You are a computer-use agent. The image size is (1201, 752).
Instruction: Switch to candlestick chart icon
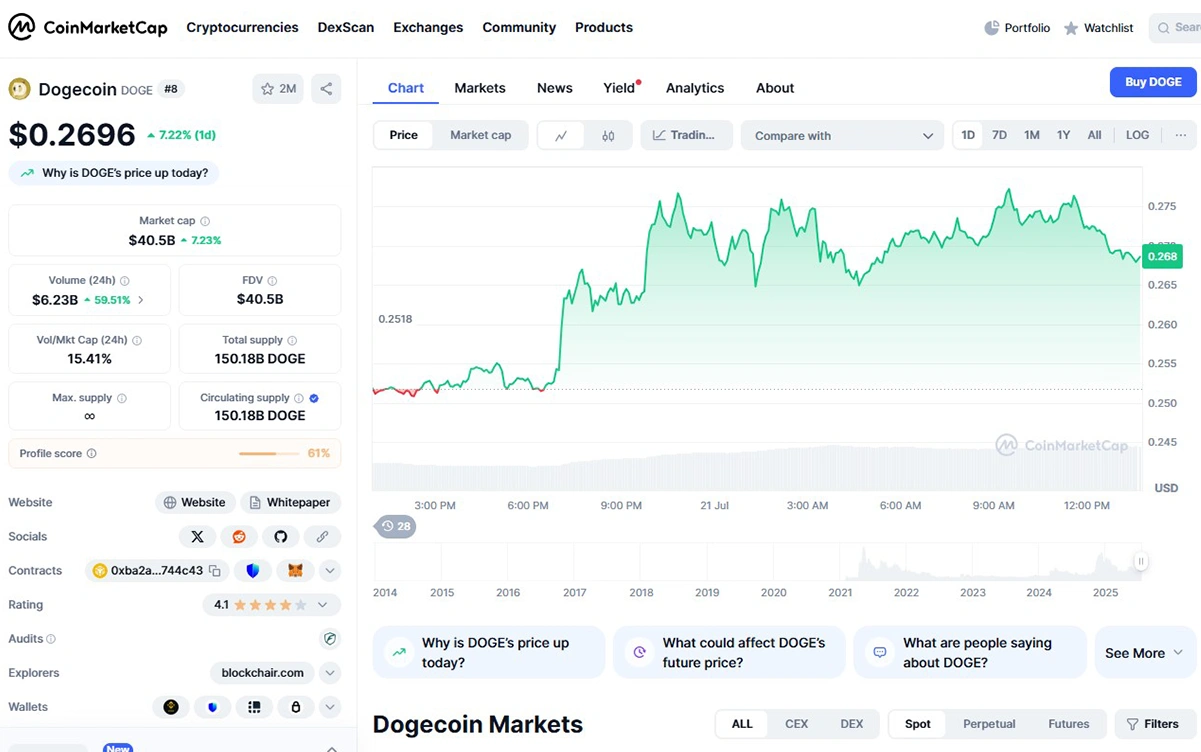[x=608, y=136]
